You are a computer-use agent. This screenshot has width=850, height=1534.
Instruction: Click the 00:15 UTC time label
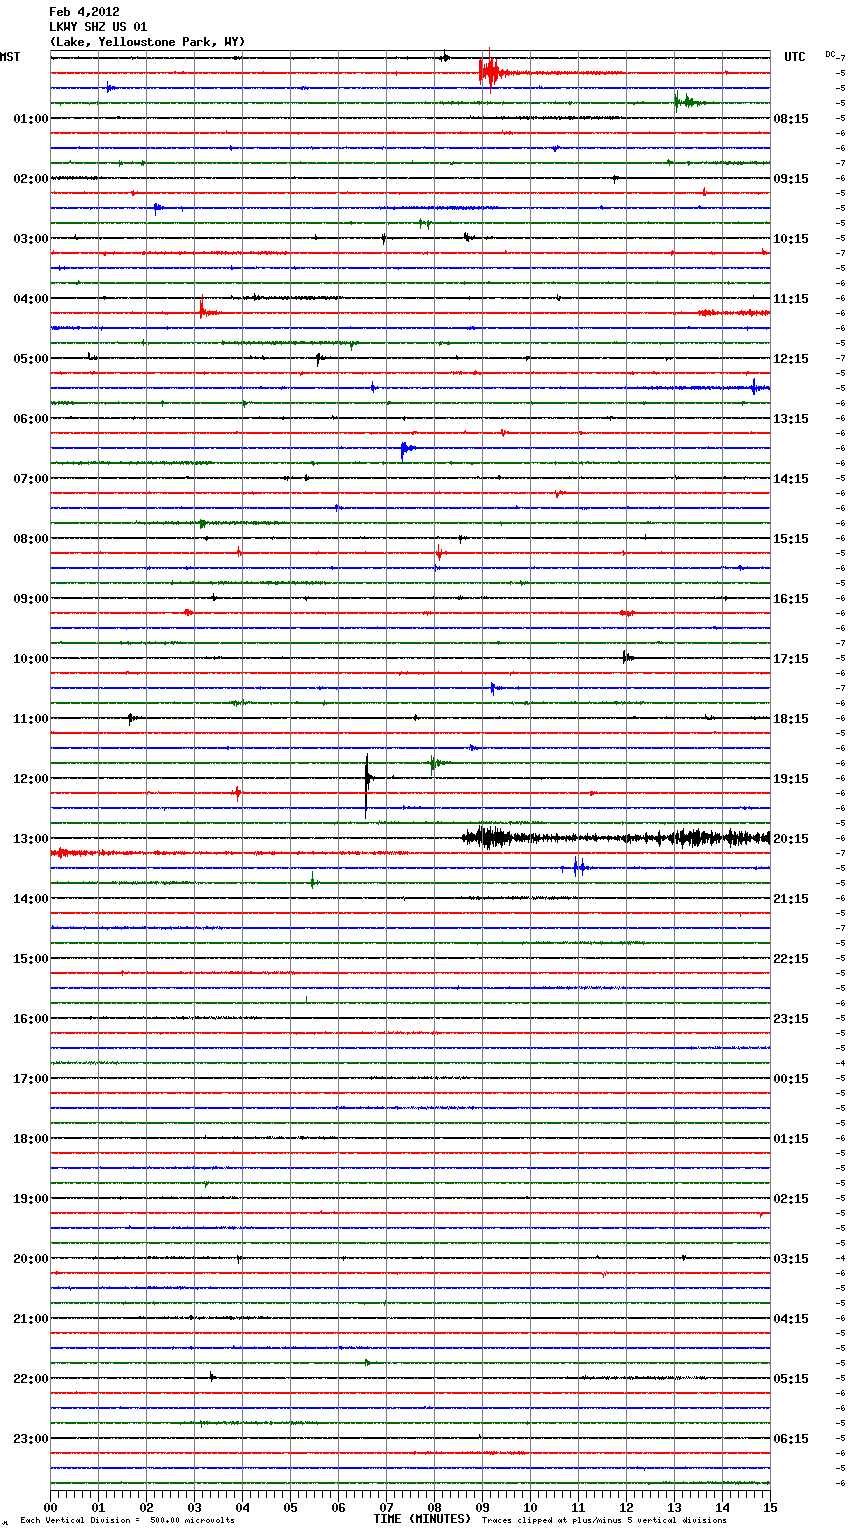point(791,1078)
